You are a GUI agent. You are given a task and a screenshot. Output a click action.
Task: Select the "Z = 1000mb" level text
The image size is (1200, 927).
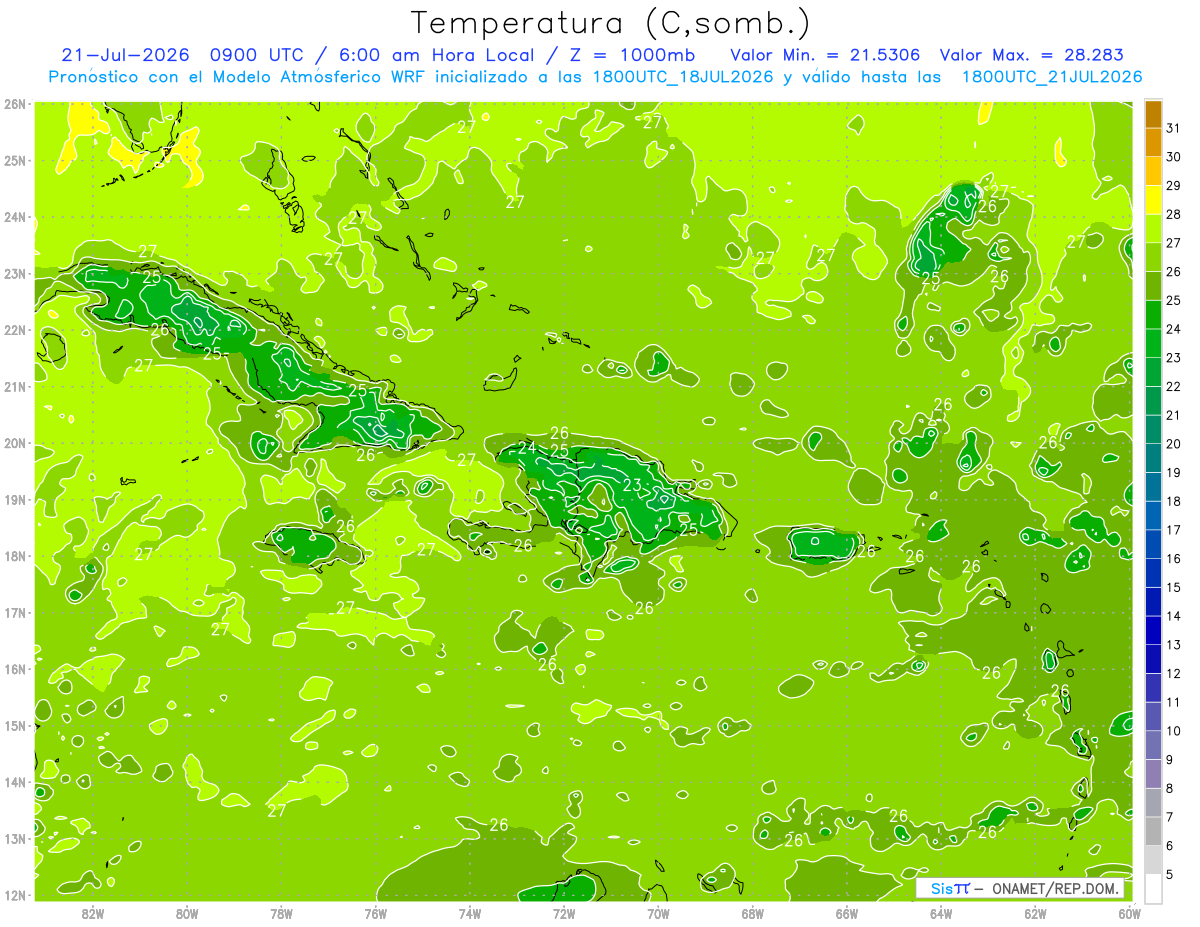point(633,55)
